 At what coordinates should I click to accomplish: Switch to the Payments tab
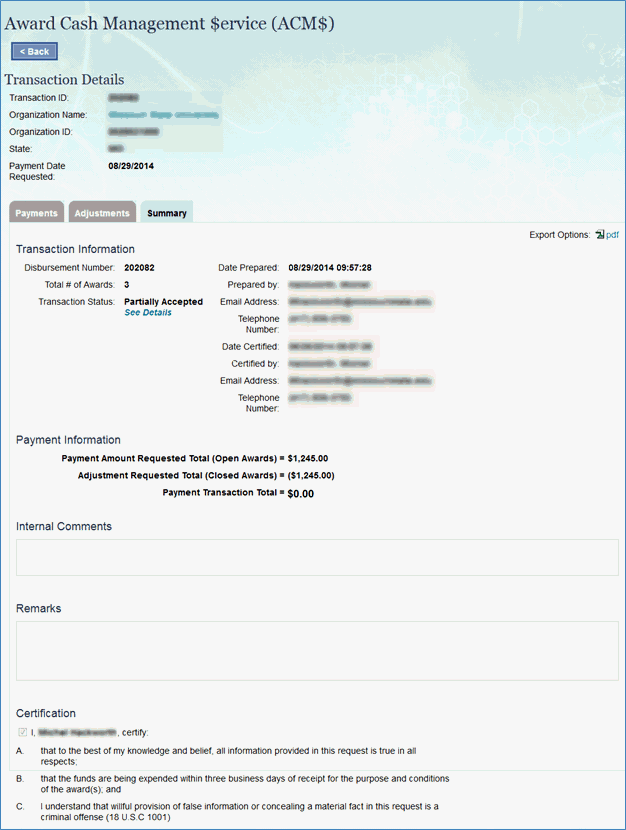point(36,213)
